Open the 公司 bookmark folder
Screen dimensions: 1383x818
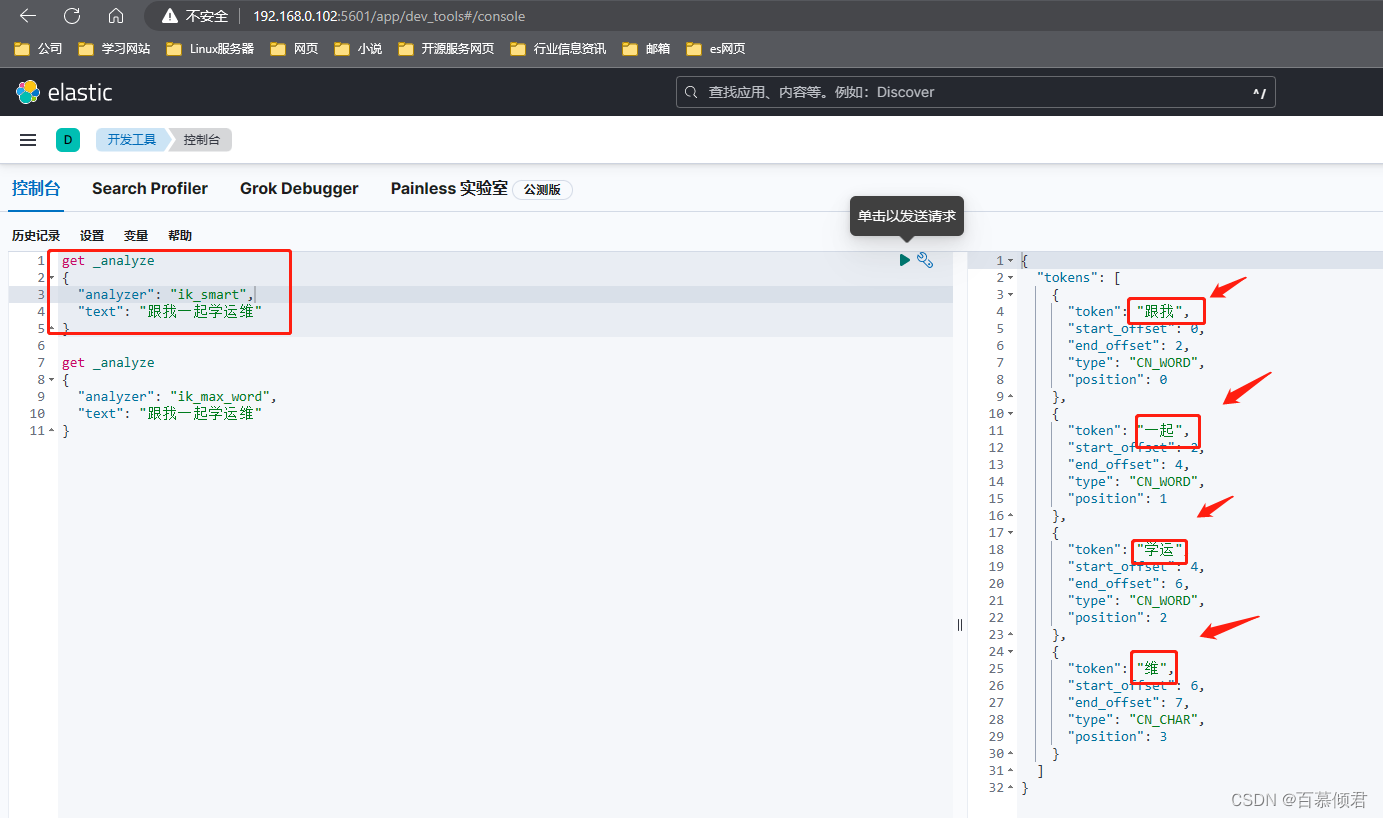coord(38,48)
